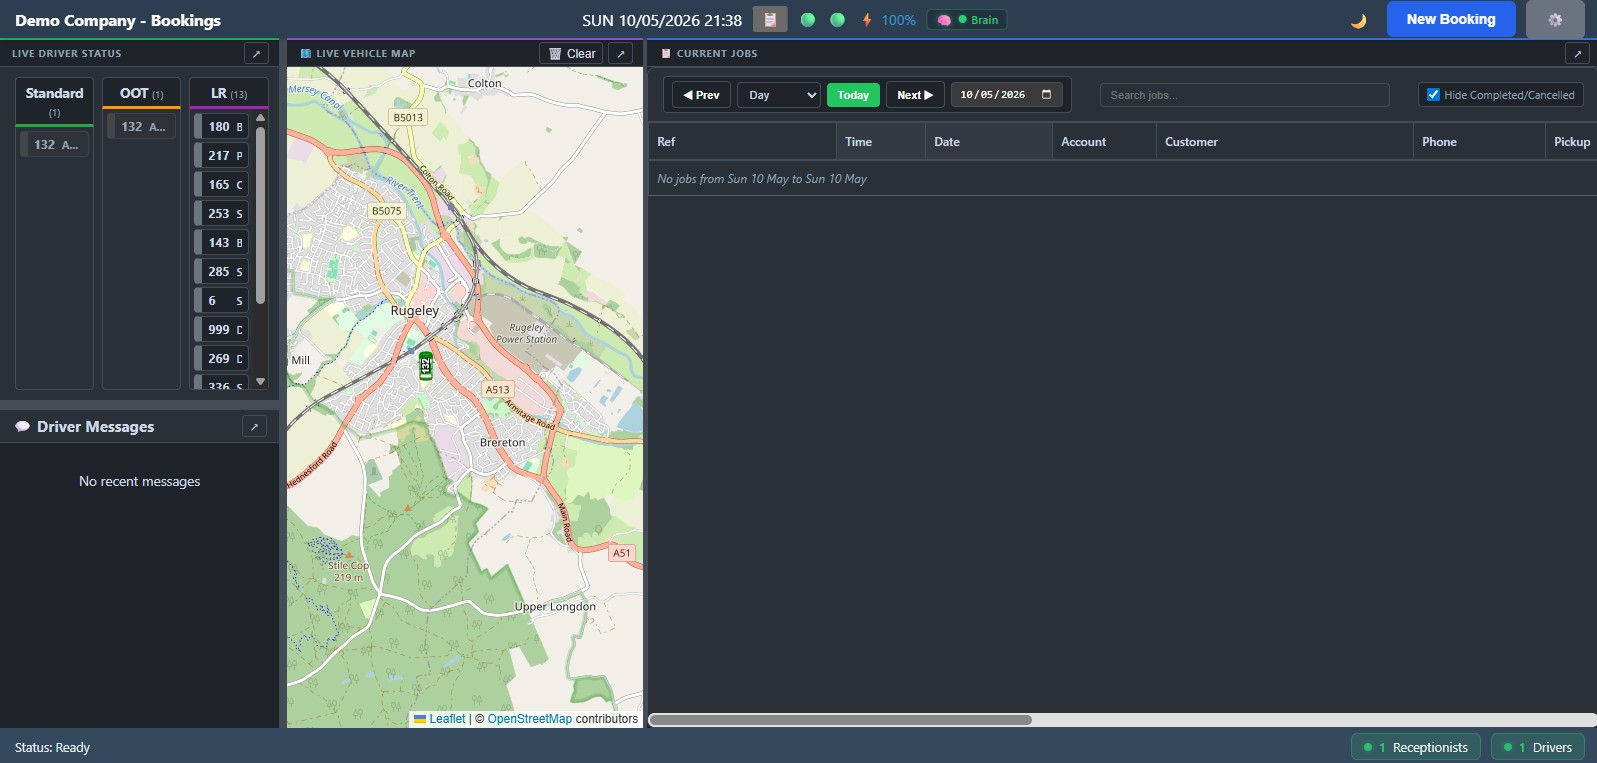
Task: Select the LR driver column header
Action: [228, 93]
